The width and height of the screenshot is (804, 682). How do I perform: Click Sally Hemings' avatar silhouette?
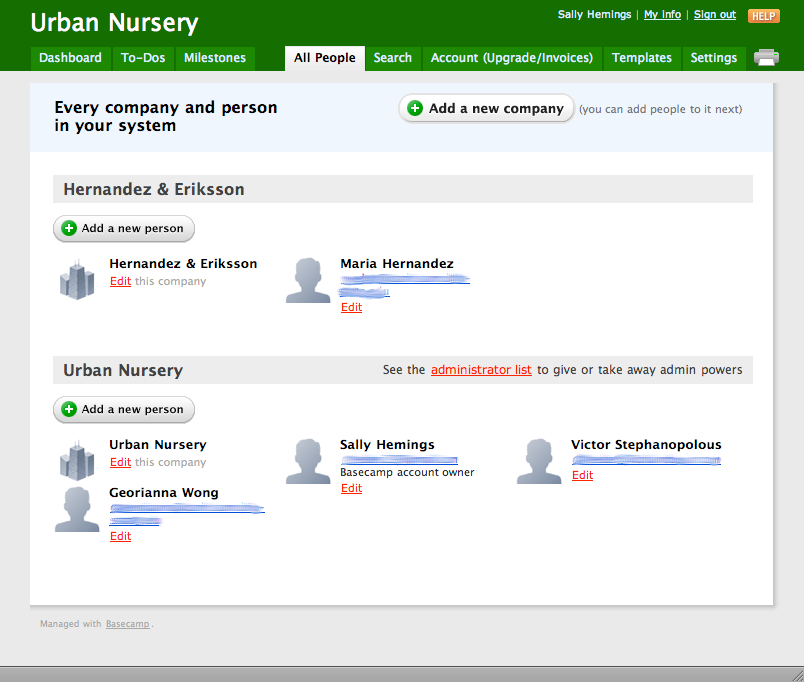308,462
